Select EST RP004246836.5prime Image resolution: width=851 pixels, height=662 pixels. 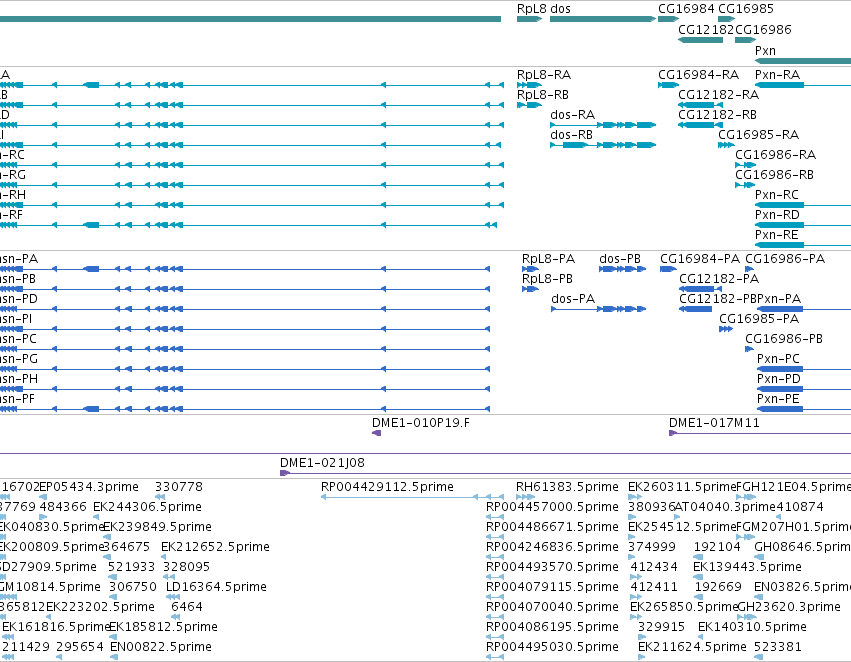pyautogui.click(x=552, y=547)
